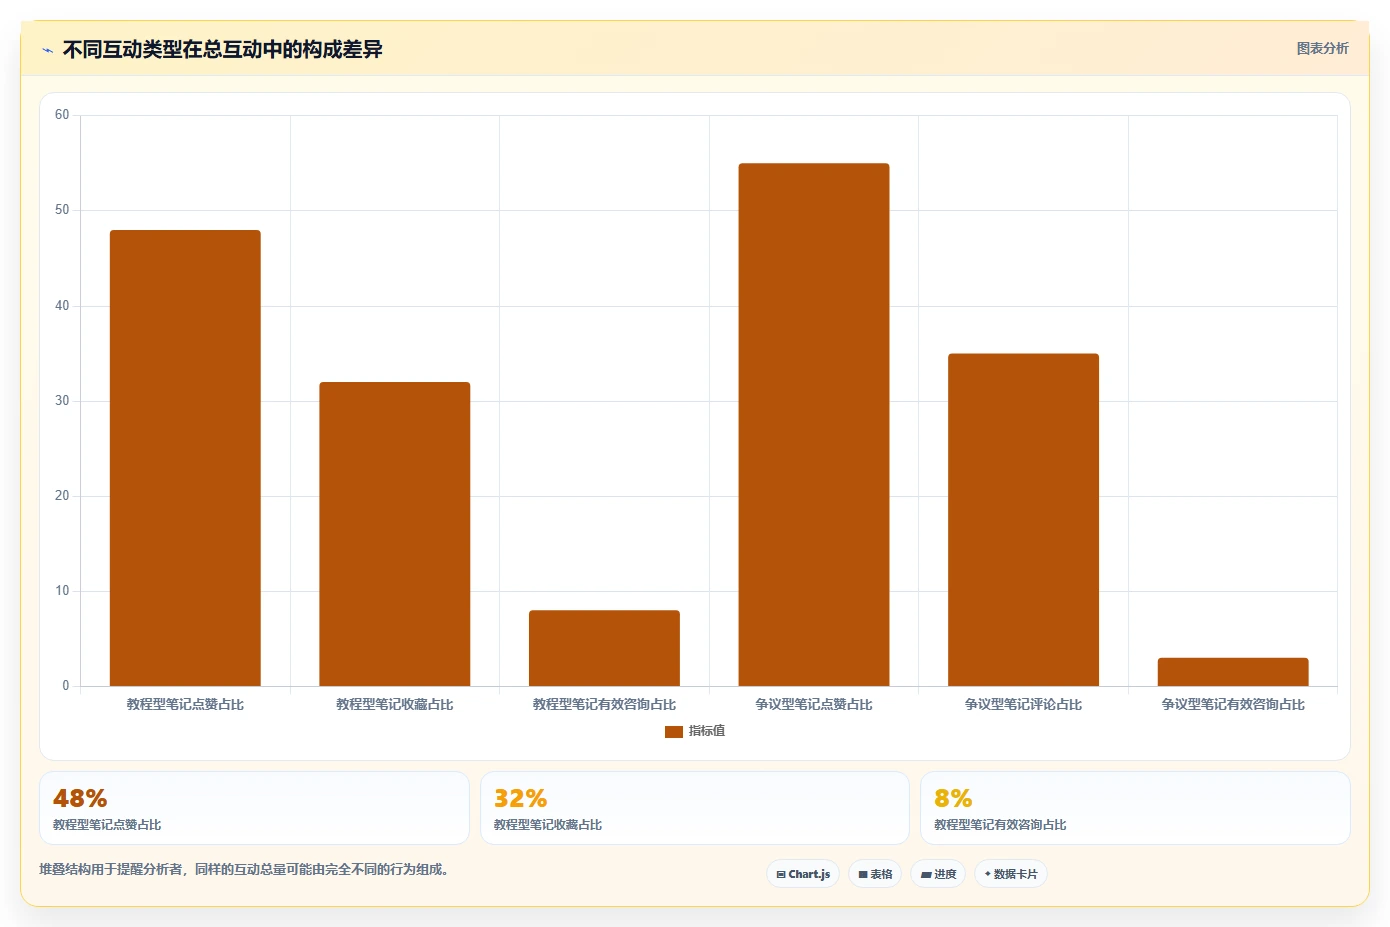
Task: Select the 教程型笔记有效咨询占比 bar
Action: tap(604, 648)
